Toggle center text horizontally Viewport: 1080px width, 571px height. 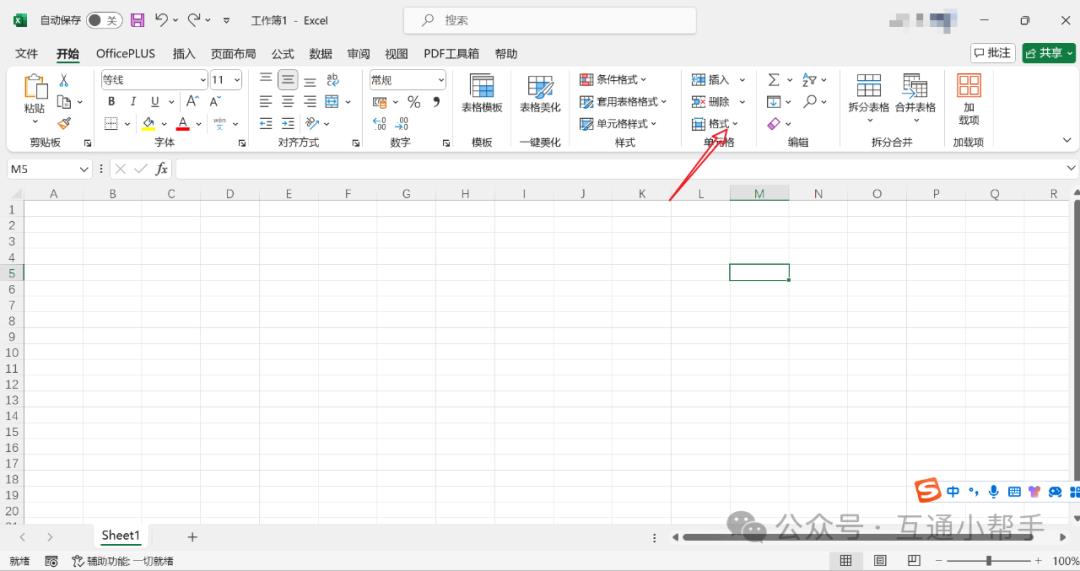point(288,102)
